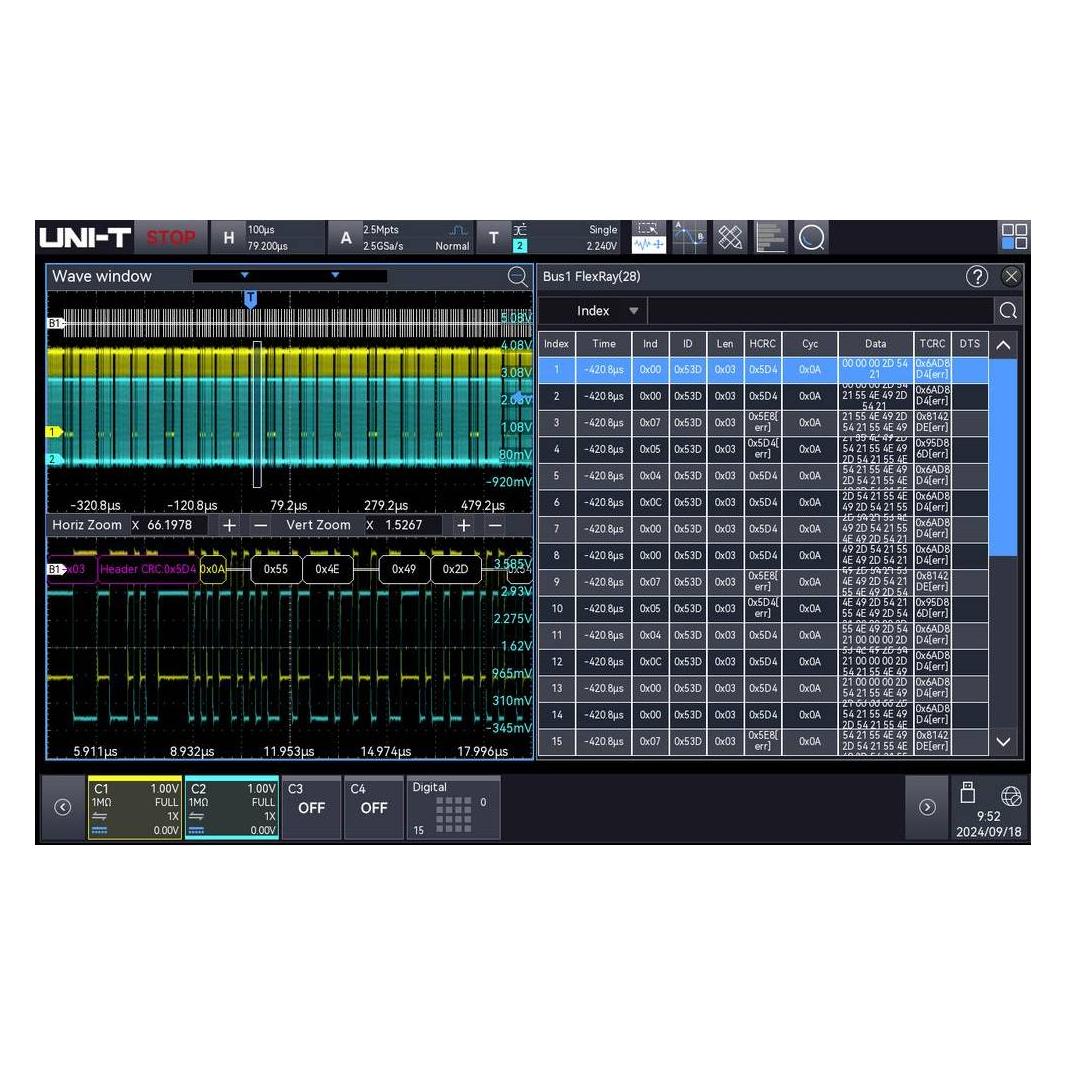Image resolution: width=1066 pixels, height=1066 pixels.
Task: Select decode table row with index 1
Action: [763, 370]
